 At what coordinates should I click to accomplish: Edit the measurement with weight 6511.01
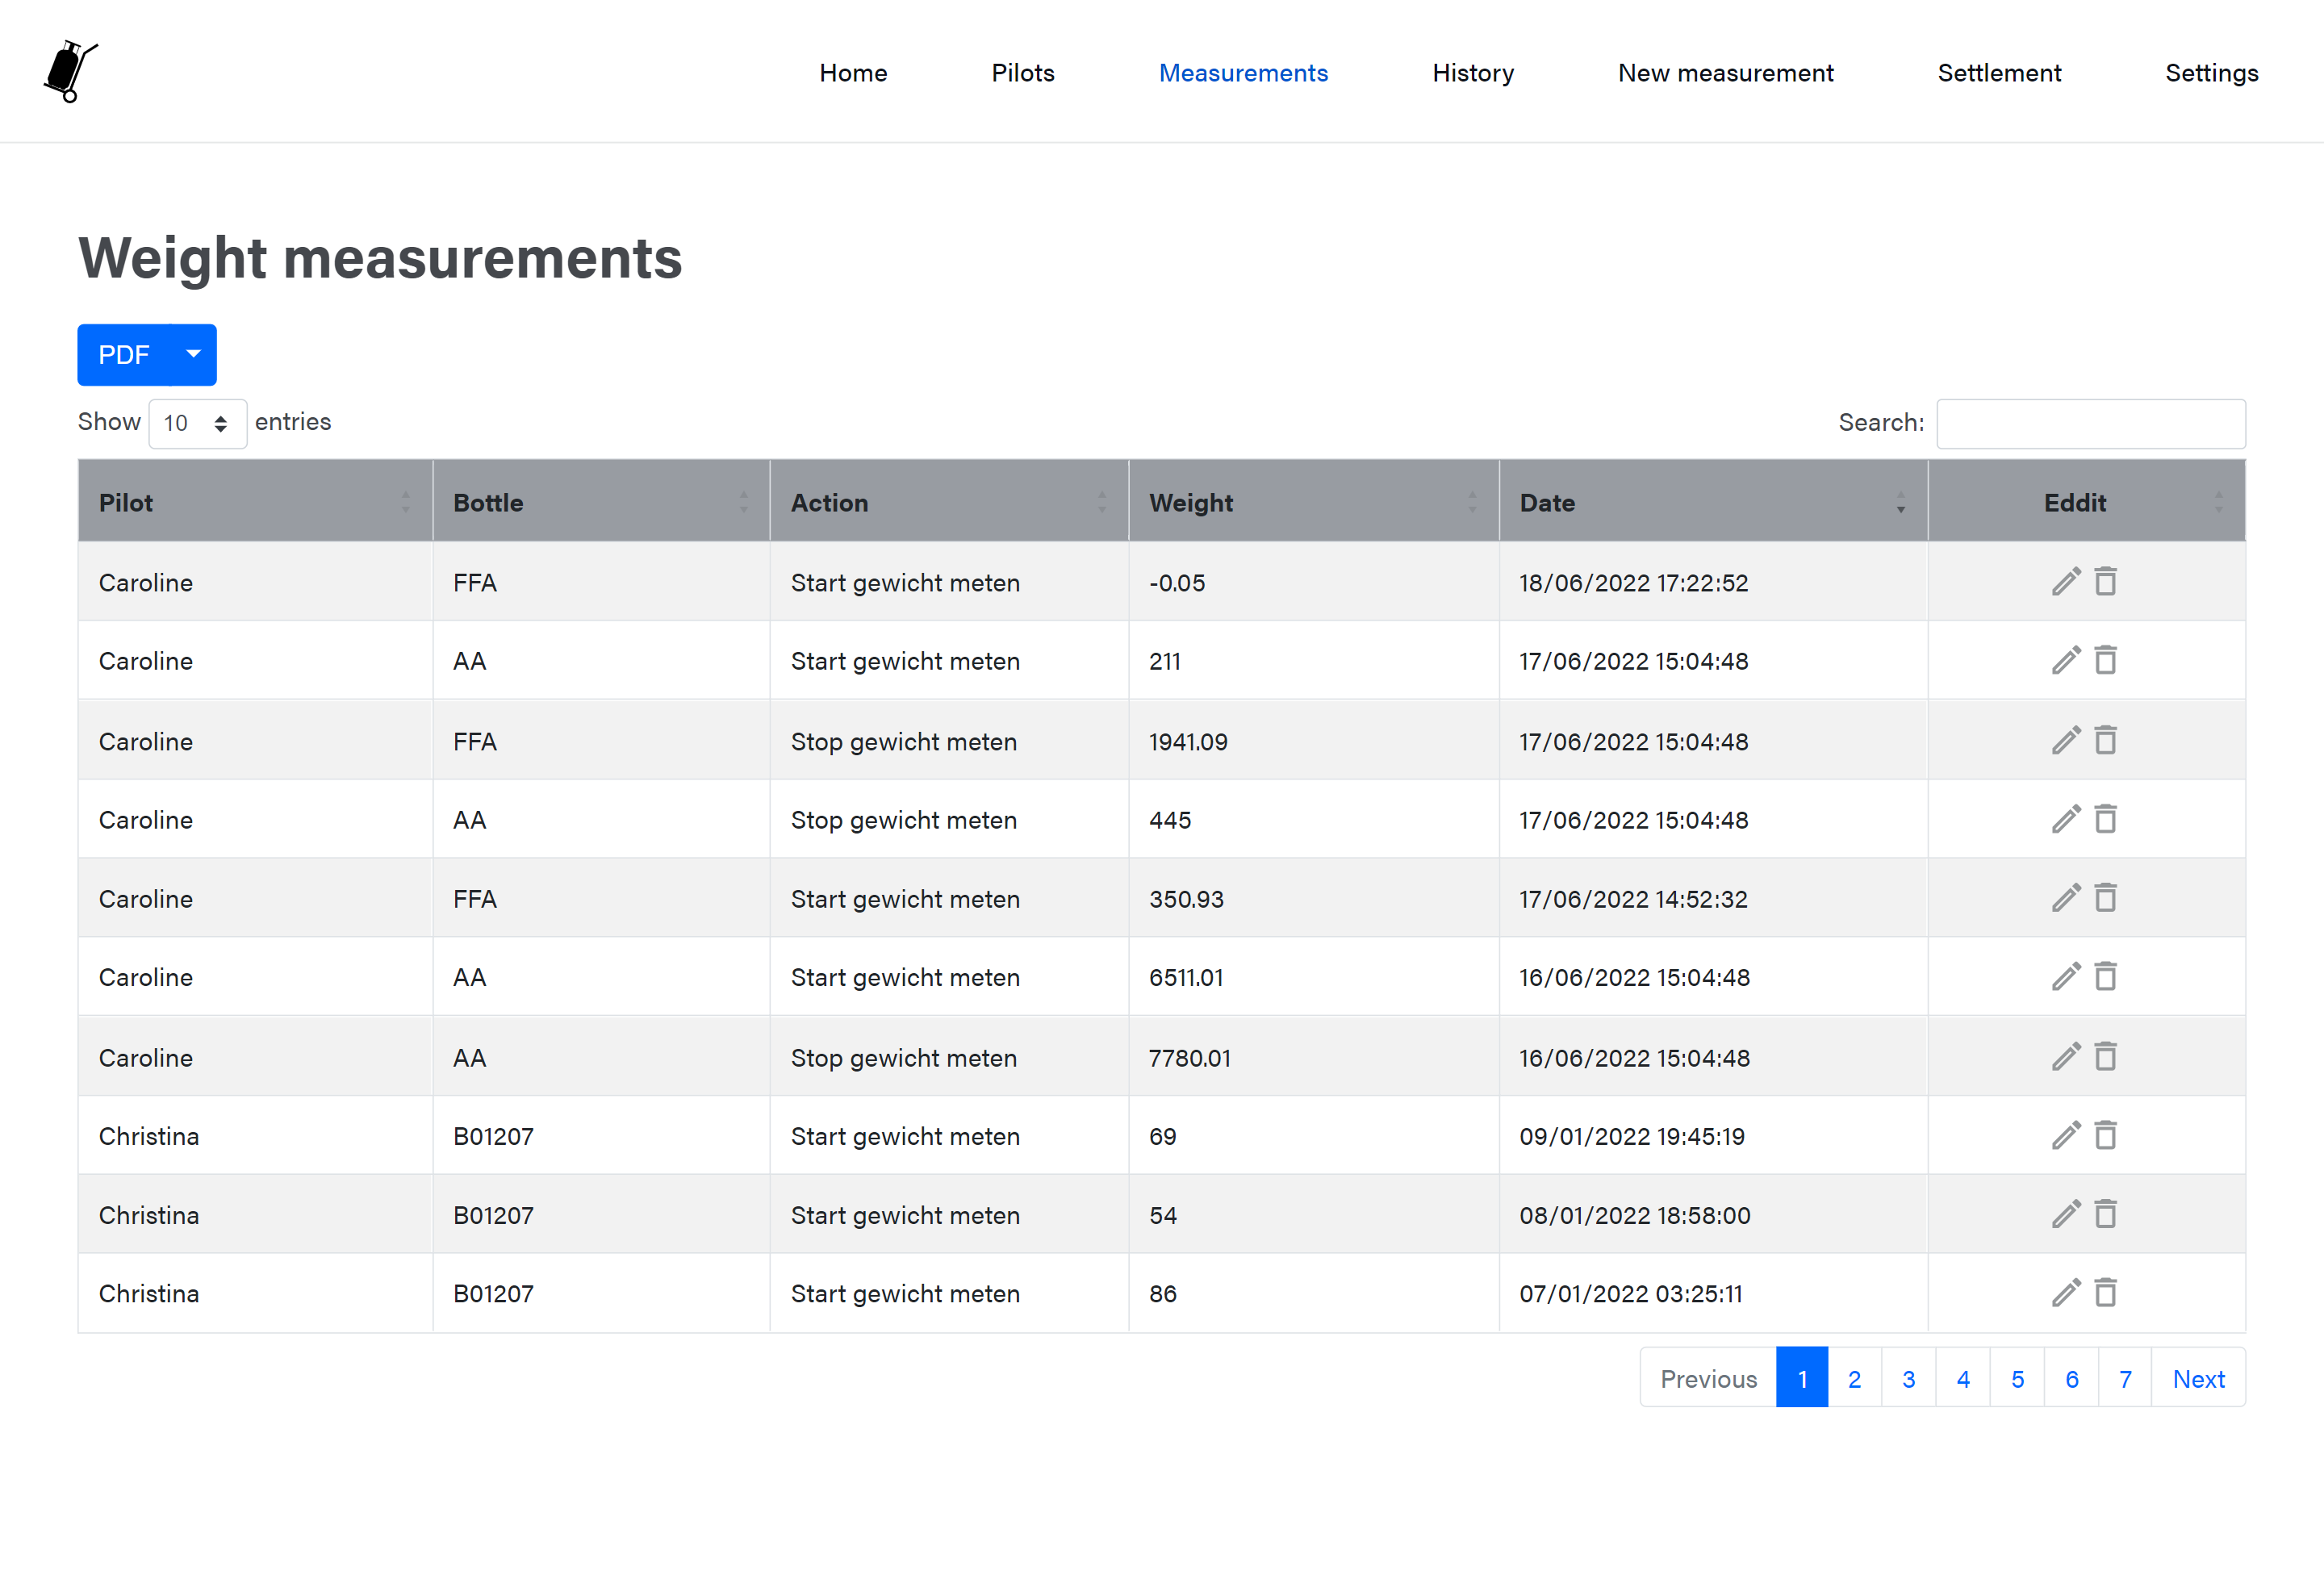[2066, 976]
